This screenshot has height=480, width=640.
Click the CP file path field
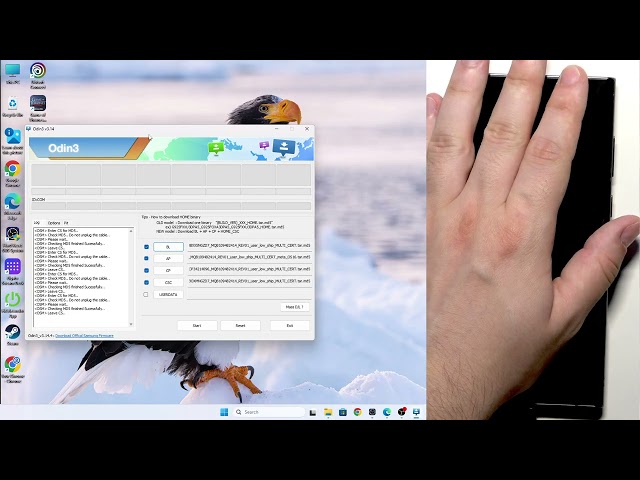[x=249, y=269]
